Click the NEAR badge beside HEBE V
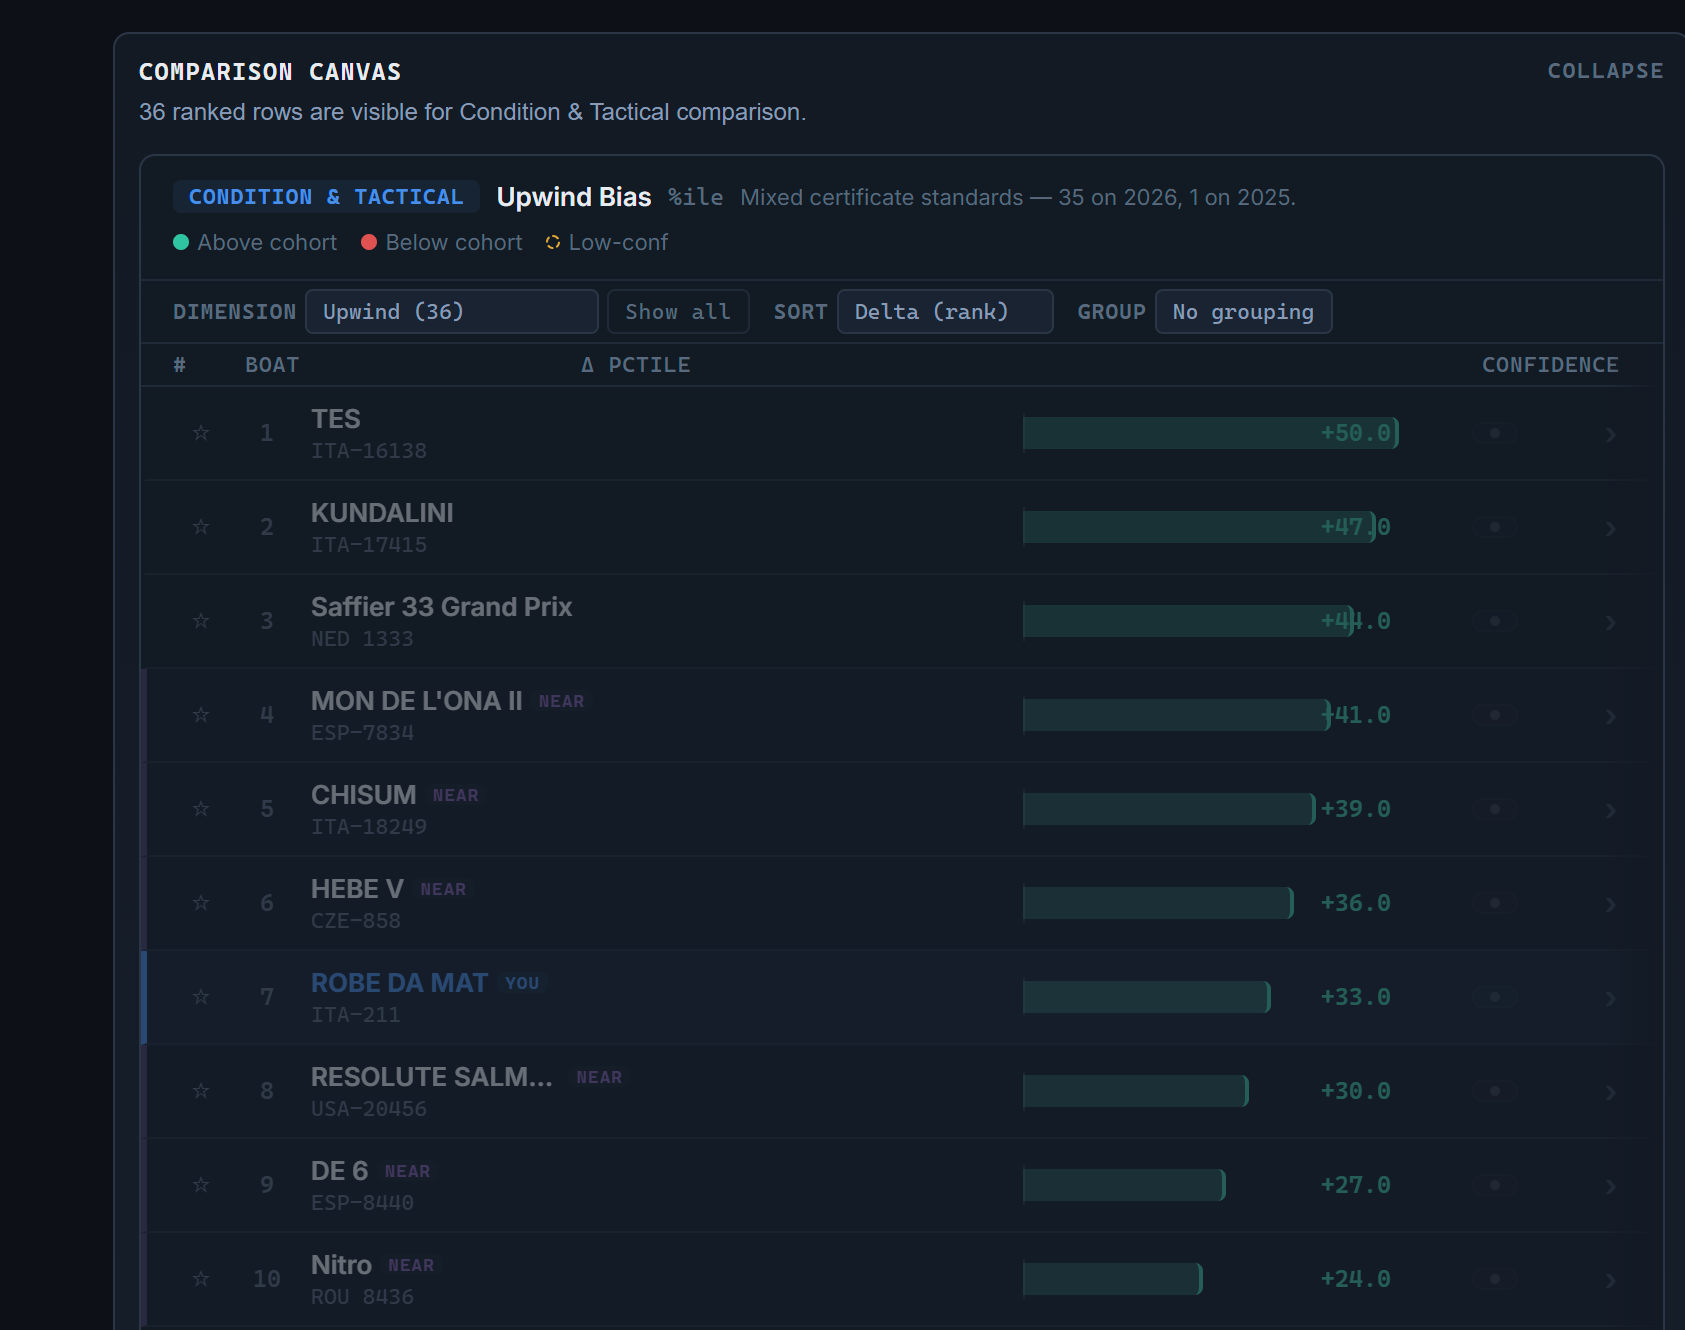The height and width of the screenshot is (1330, 1685). (x=443, y=889)
